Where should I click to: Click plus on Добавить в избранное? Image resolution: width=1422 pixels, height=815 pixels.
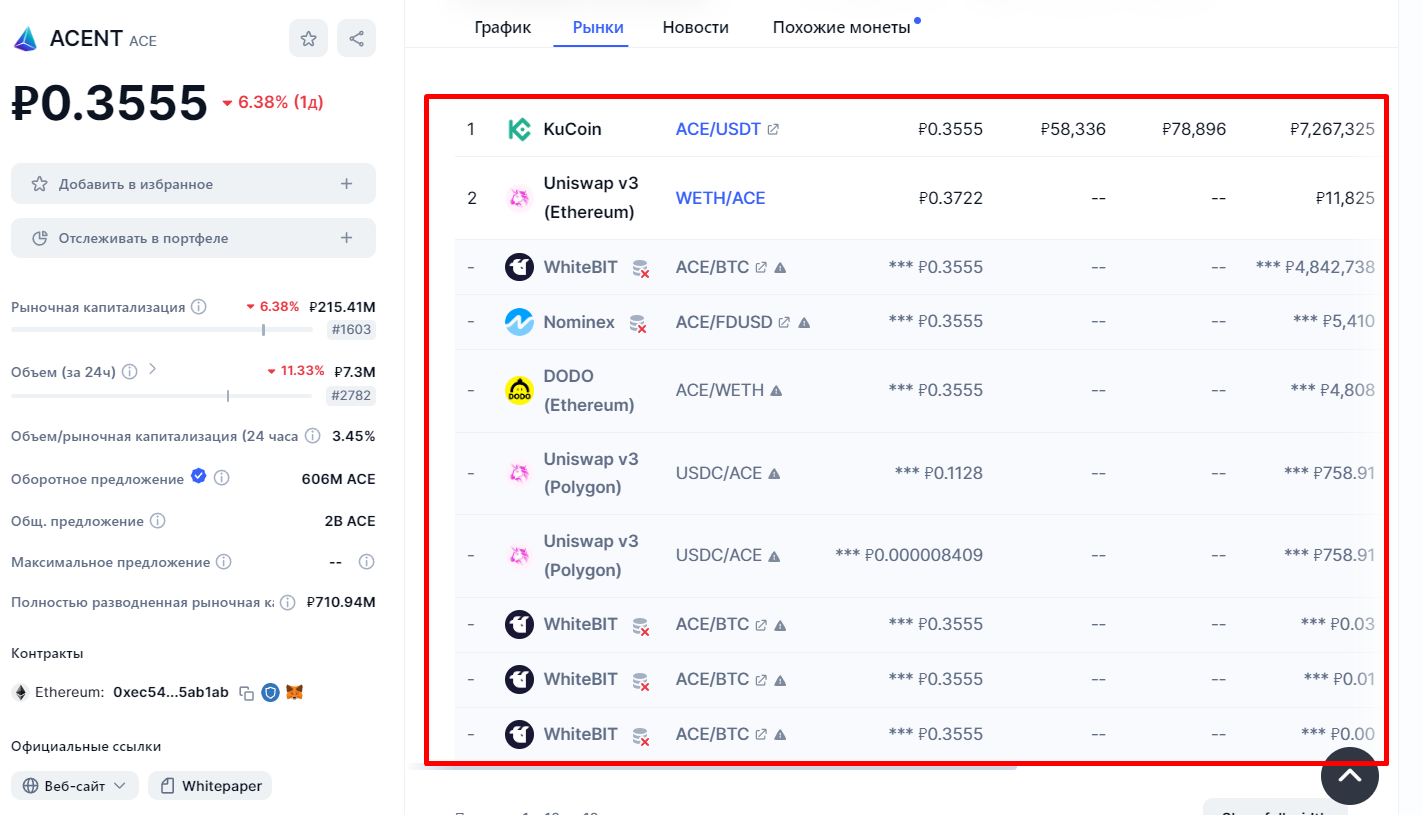point(346,184)
